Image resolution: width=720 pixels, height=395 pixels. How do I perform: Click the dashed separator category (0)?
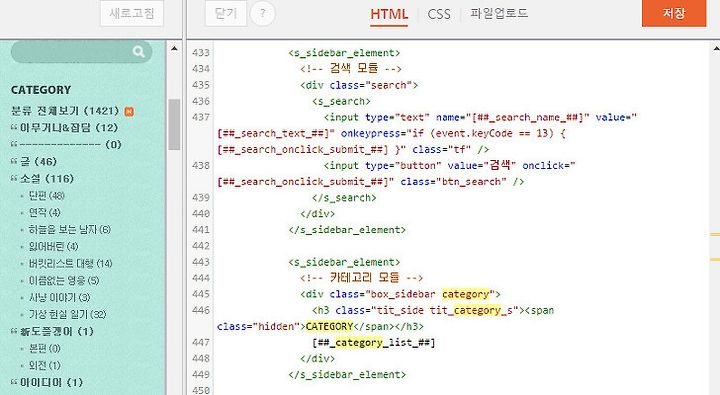[70, 145]
